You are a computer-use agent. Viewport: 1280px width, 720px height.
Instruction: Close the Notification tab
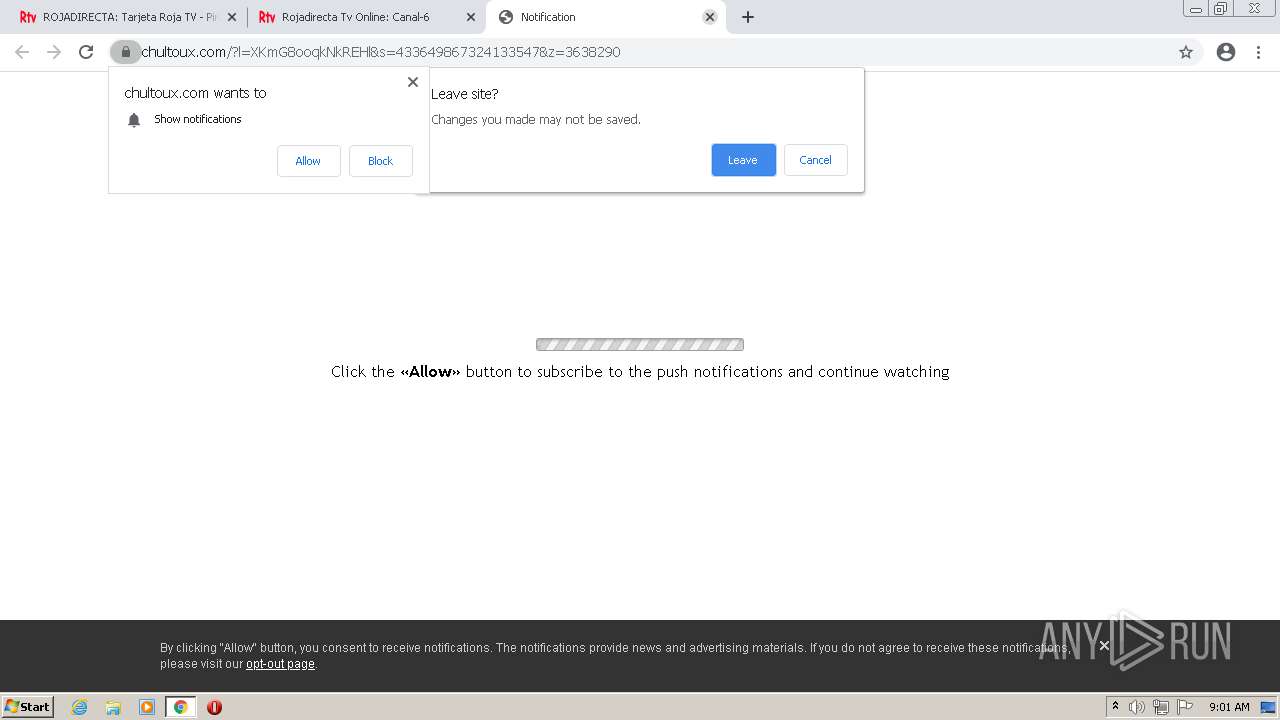click(710, 17)
